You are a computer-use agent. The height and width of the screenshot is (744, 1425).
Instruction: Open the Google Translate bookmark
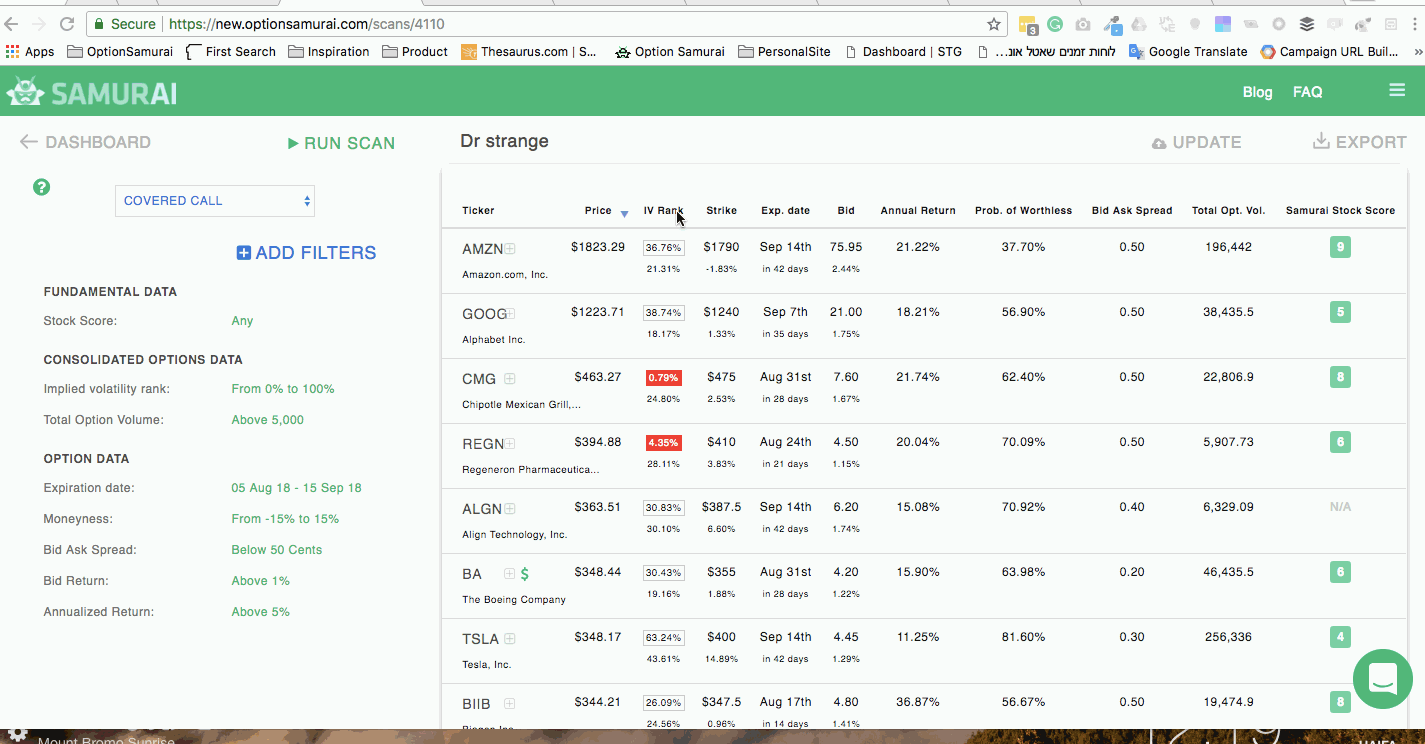1188,51
